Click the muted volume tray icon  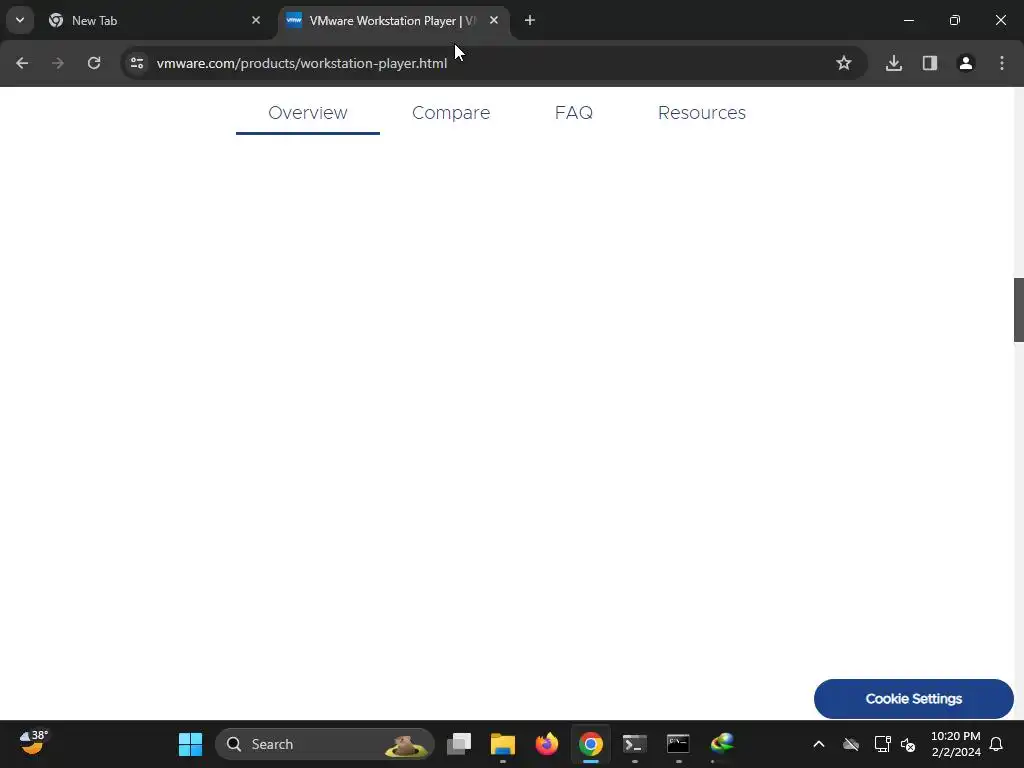(x=908, y=744)
